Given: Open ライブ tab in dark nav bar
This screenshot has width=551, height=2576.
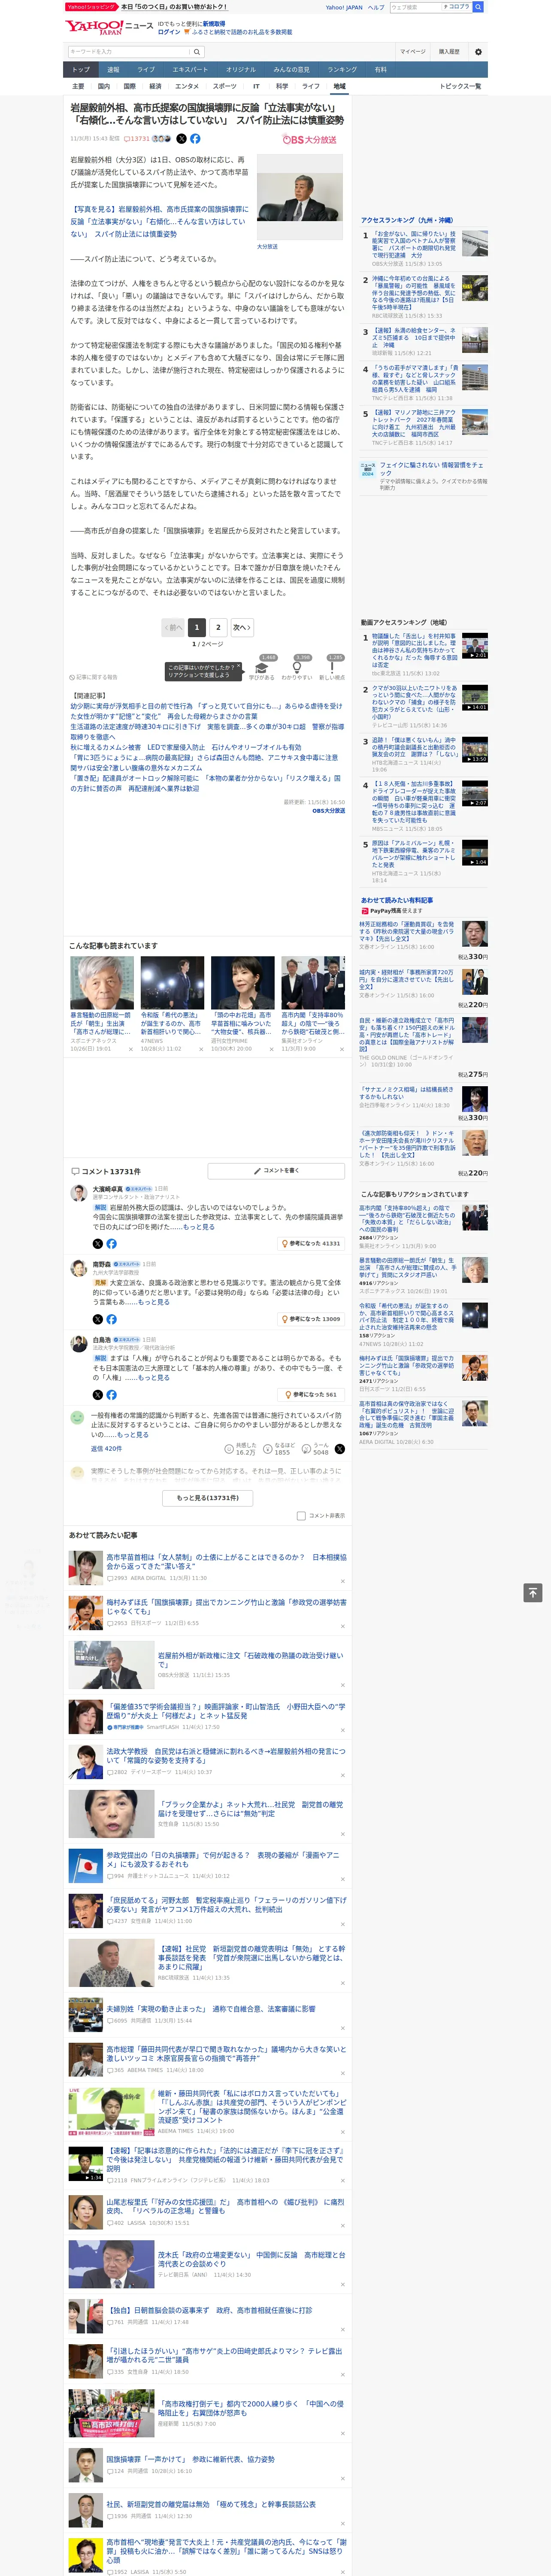Looking at the screenshot, I should [146, 69].
